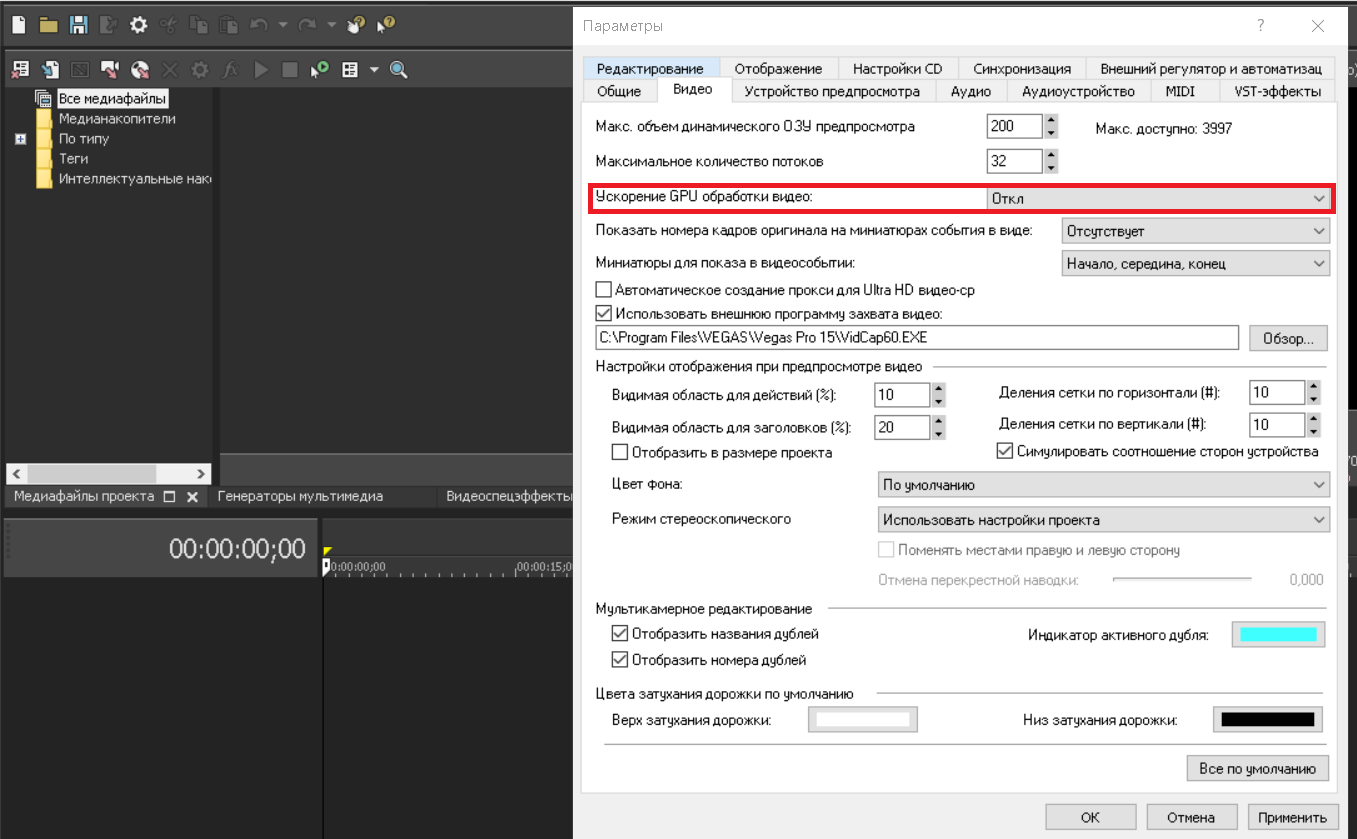Click the help question mark in the dialog title bar
The image size is (1357, 839).
pyautogui.click(x=1261, y=25)
